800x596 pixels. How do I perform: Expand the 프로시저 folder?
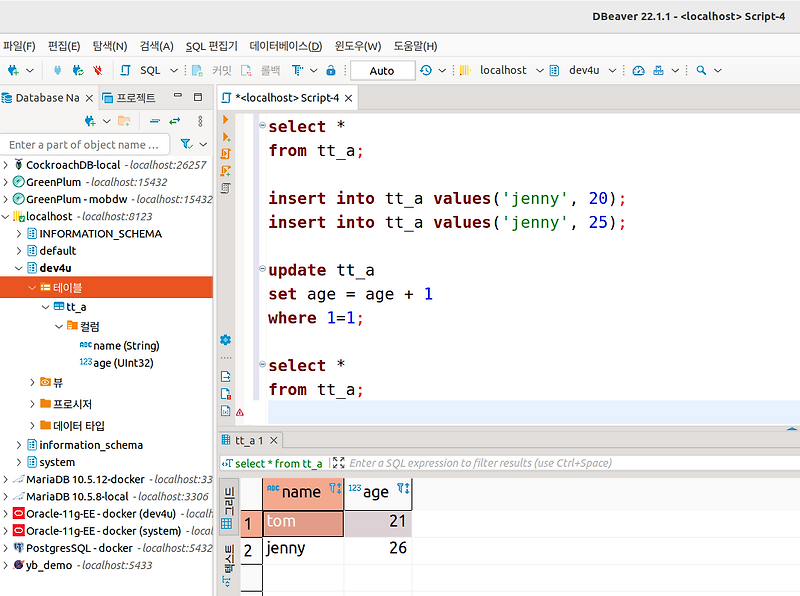click(32, 404)
